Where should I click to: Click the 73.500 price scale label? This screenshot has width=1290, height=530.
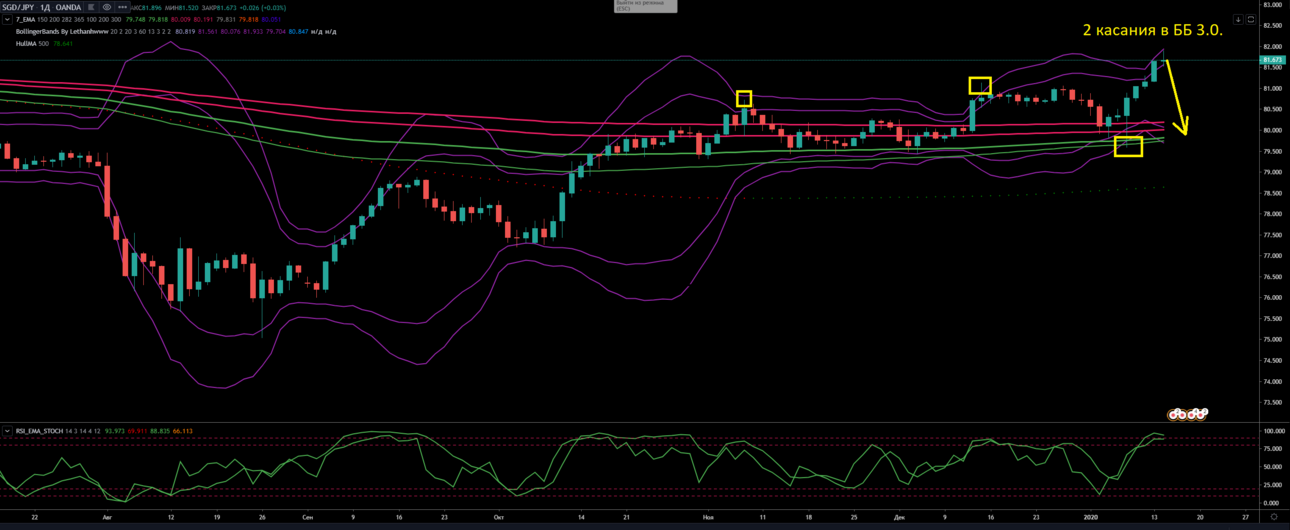(1273, 402)
